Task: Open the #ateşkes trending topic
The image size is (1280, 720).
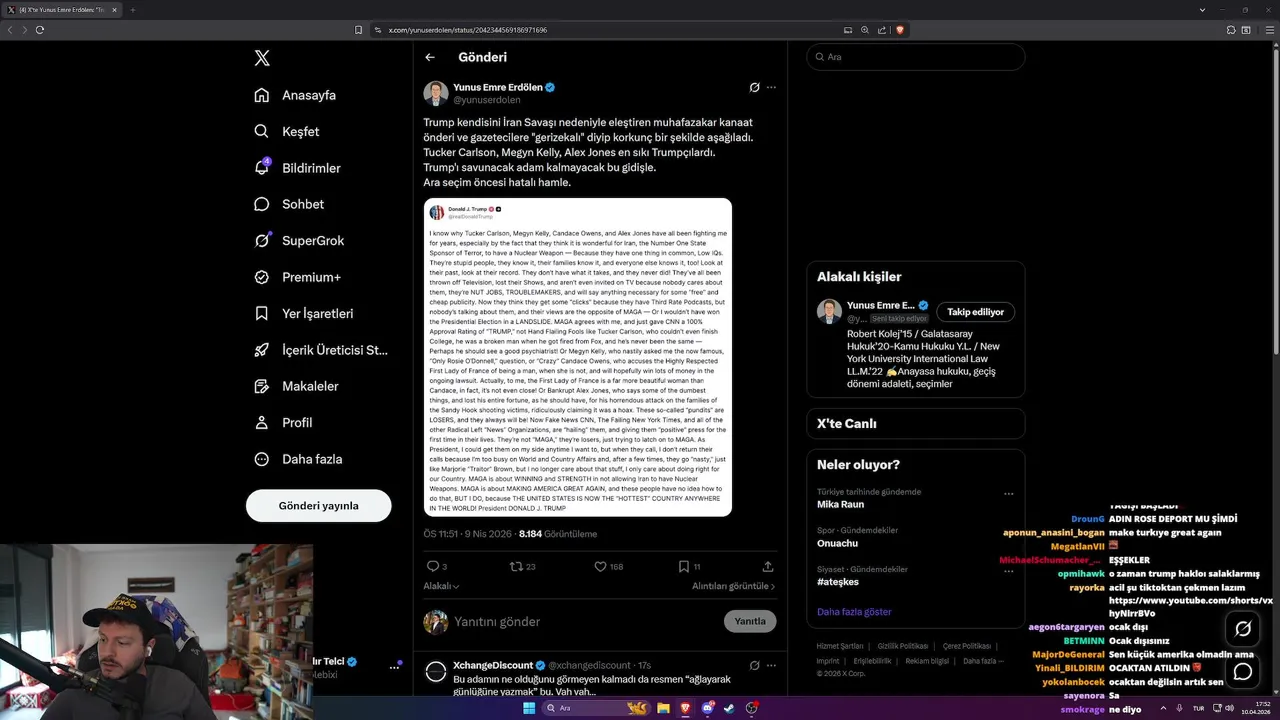Action: [837, 582]
